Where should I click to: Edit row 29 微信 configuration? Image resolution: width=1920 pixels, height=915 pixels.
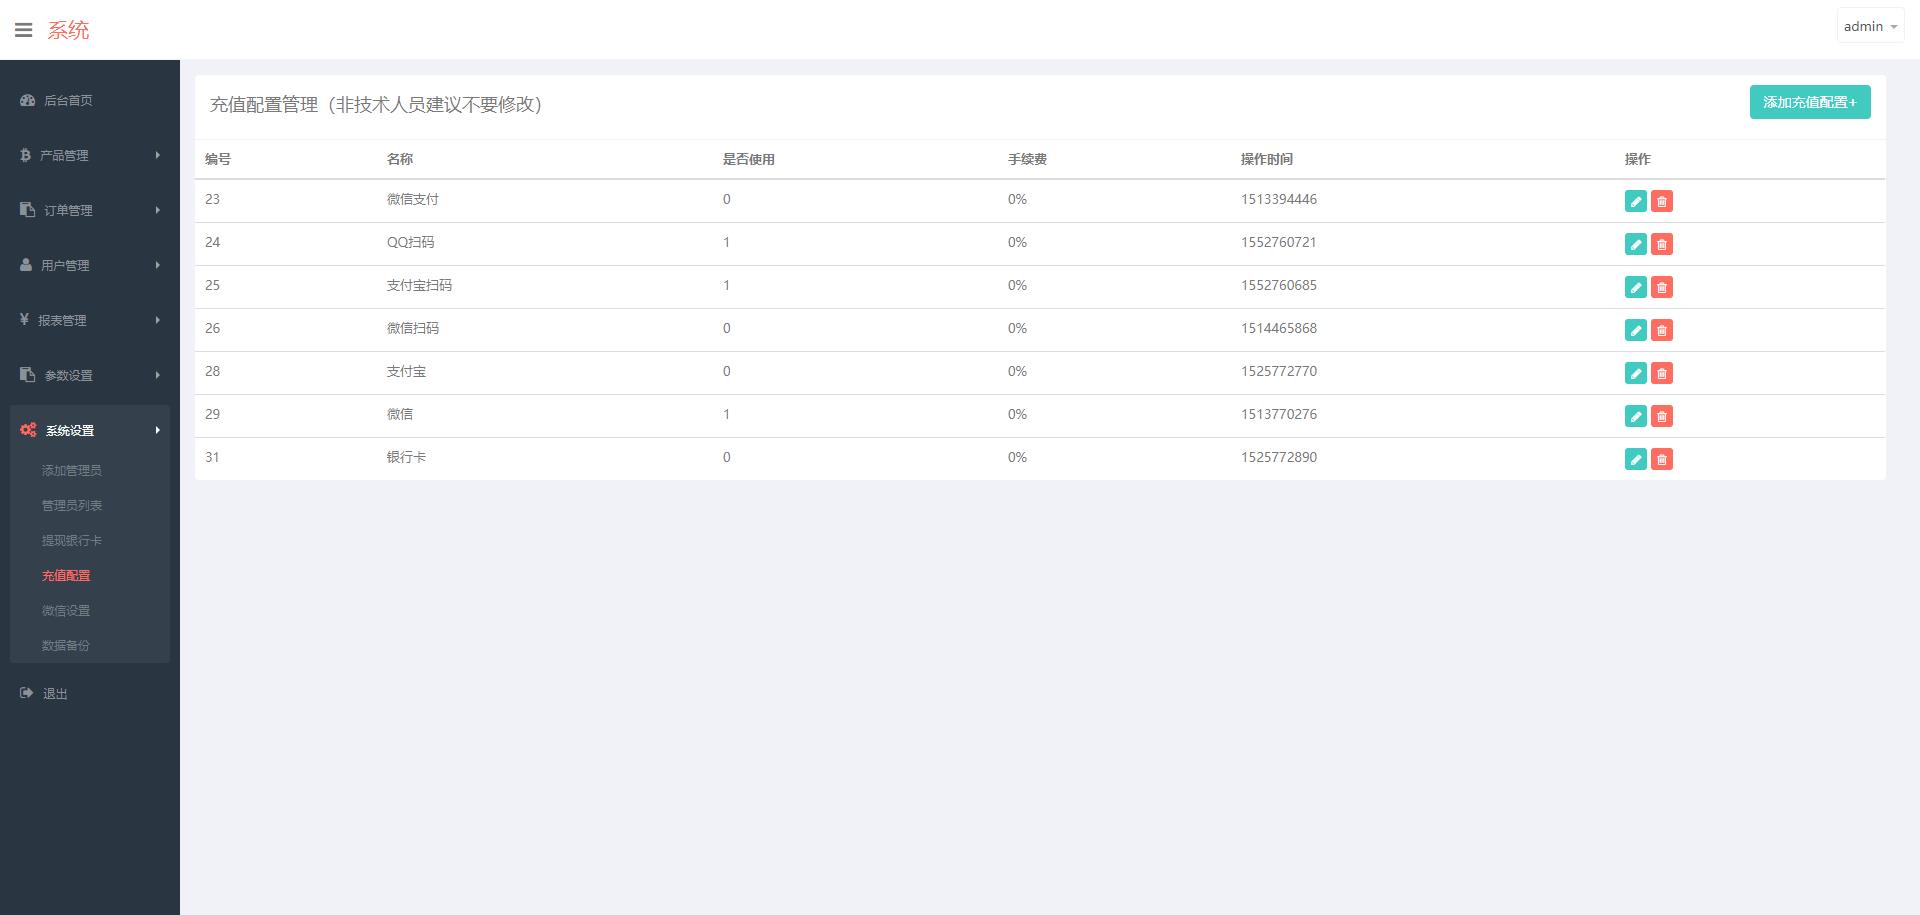(1636, 416)
